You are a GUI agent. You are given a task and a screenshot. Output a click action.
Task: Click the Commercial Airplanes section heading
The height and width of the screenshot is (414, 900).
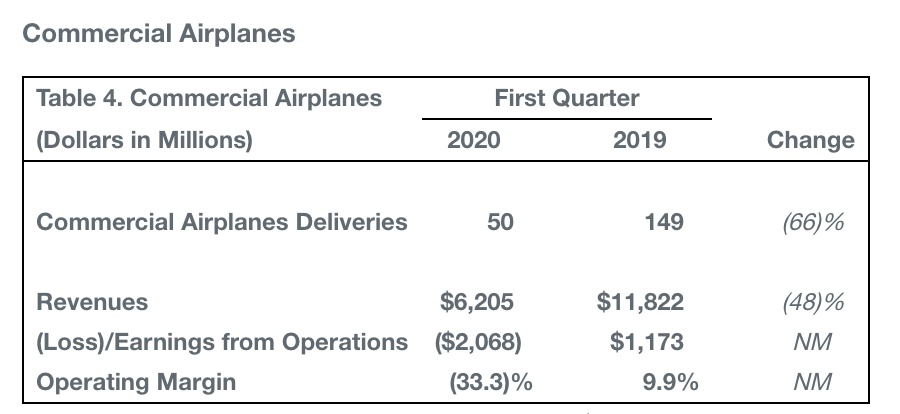point(159,33)
